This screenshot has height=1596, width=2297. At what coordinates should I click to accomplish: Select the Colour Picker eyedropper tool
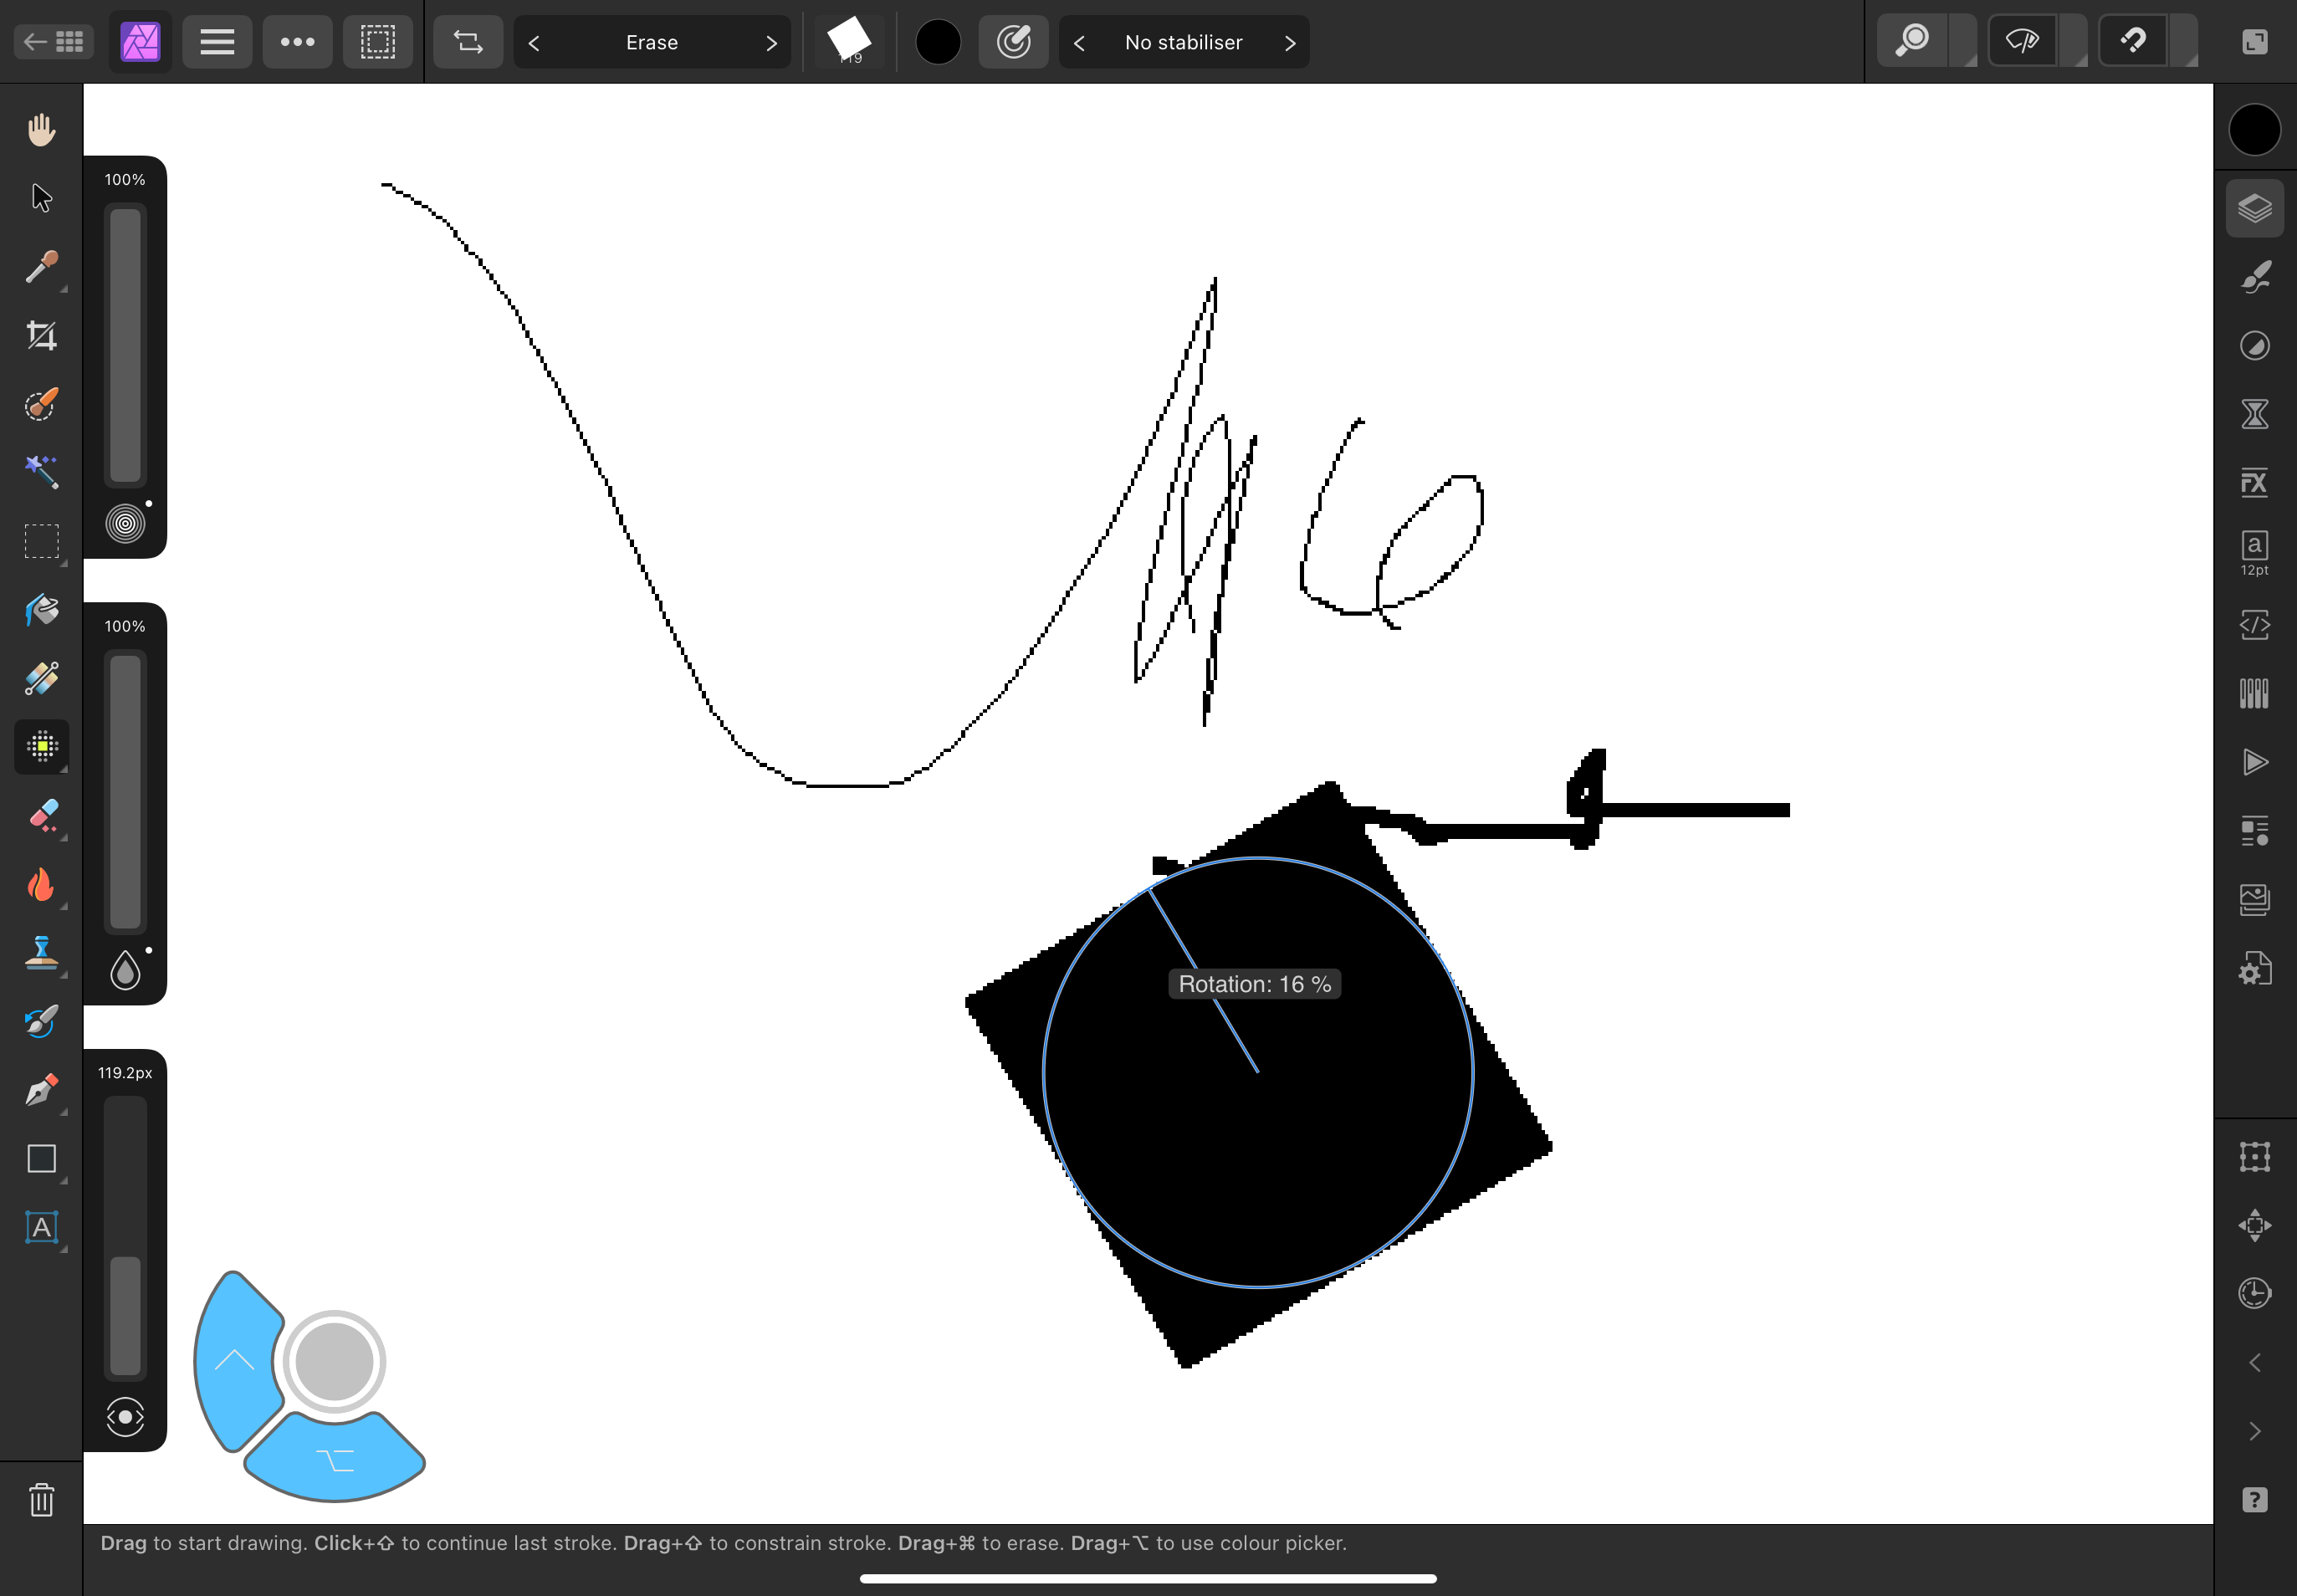coord(41,267)
